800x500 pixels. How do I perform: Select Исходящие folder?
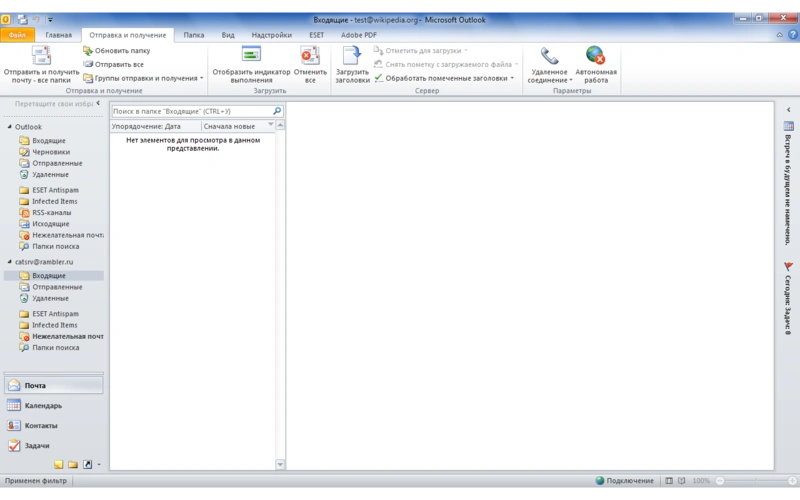pyautogui.click(x=51, y=223)
